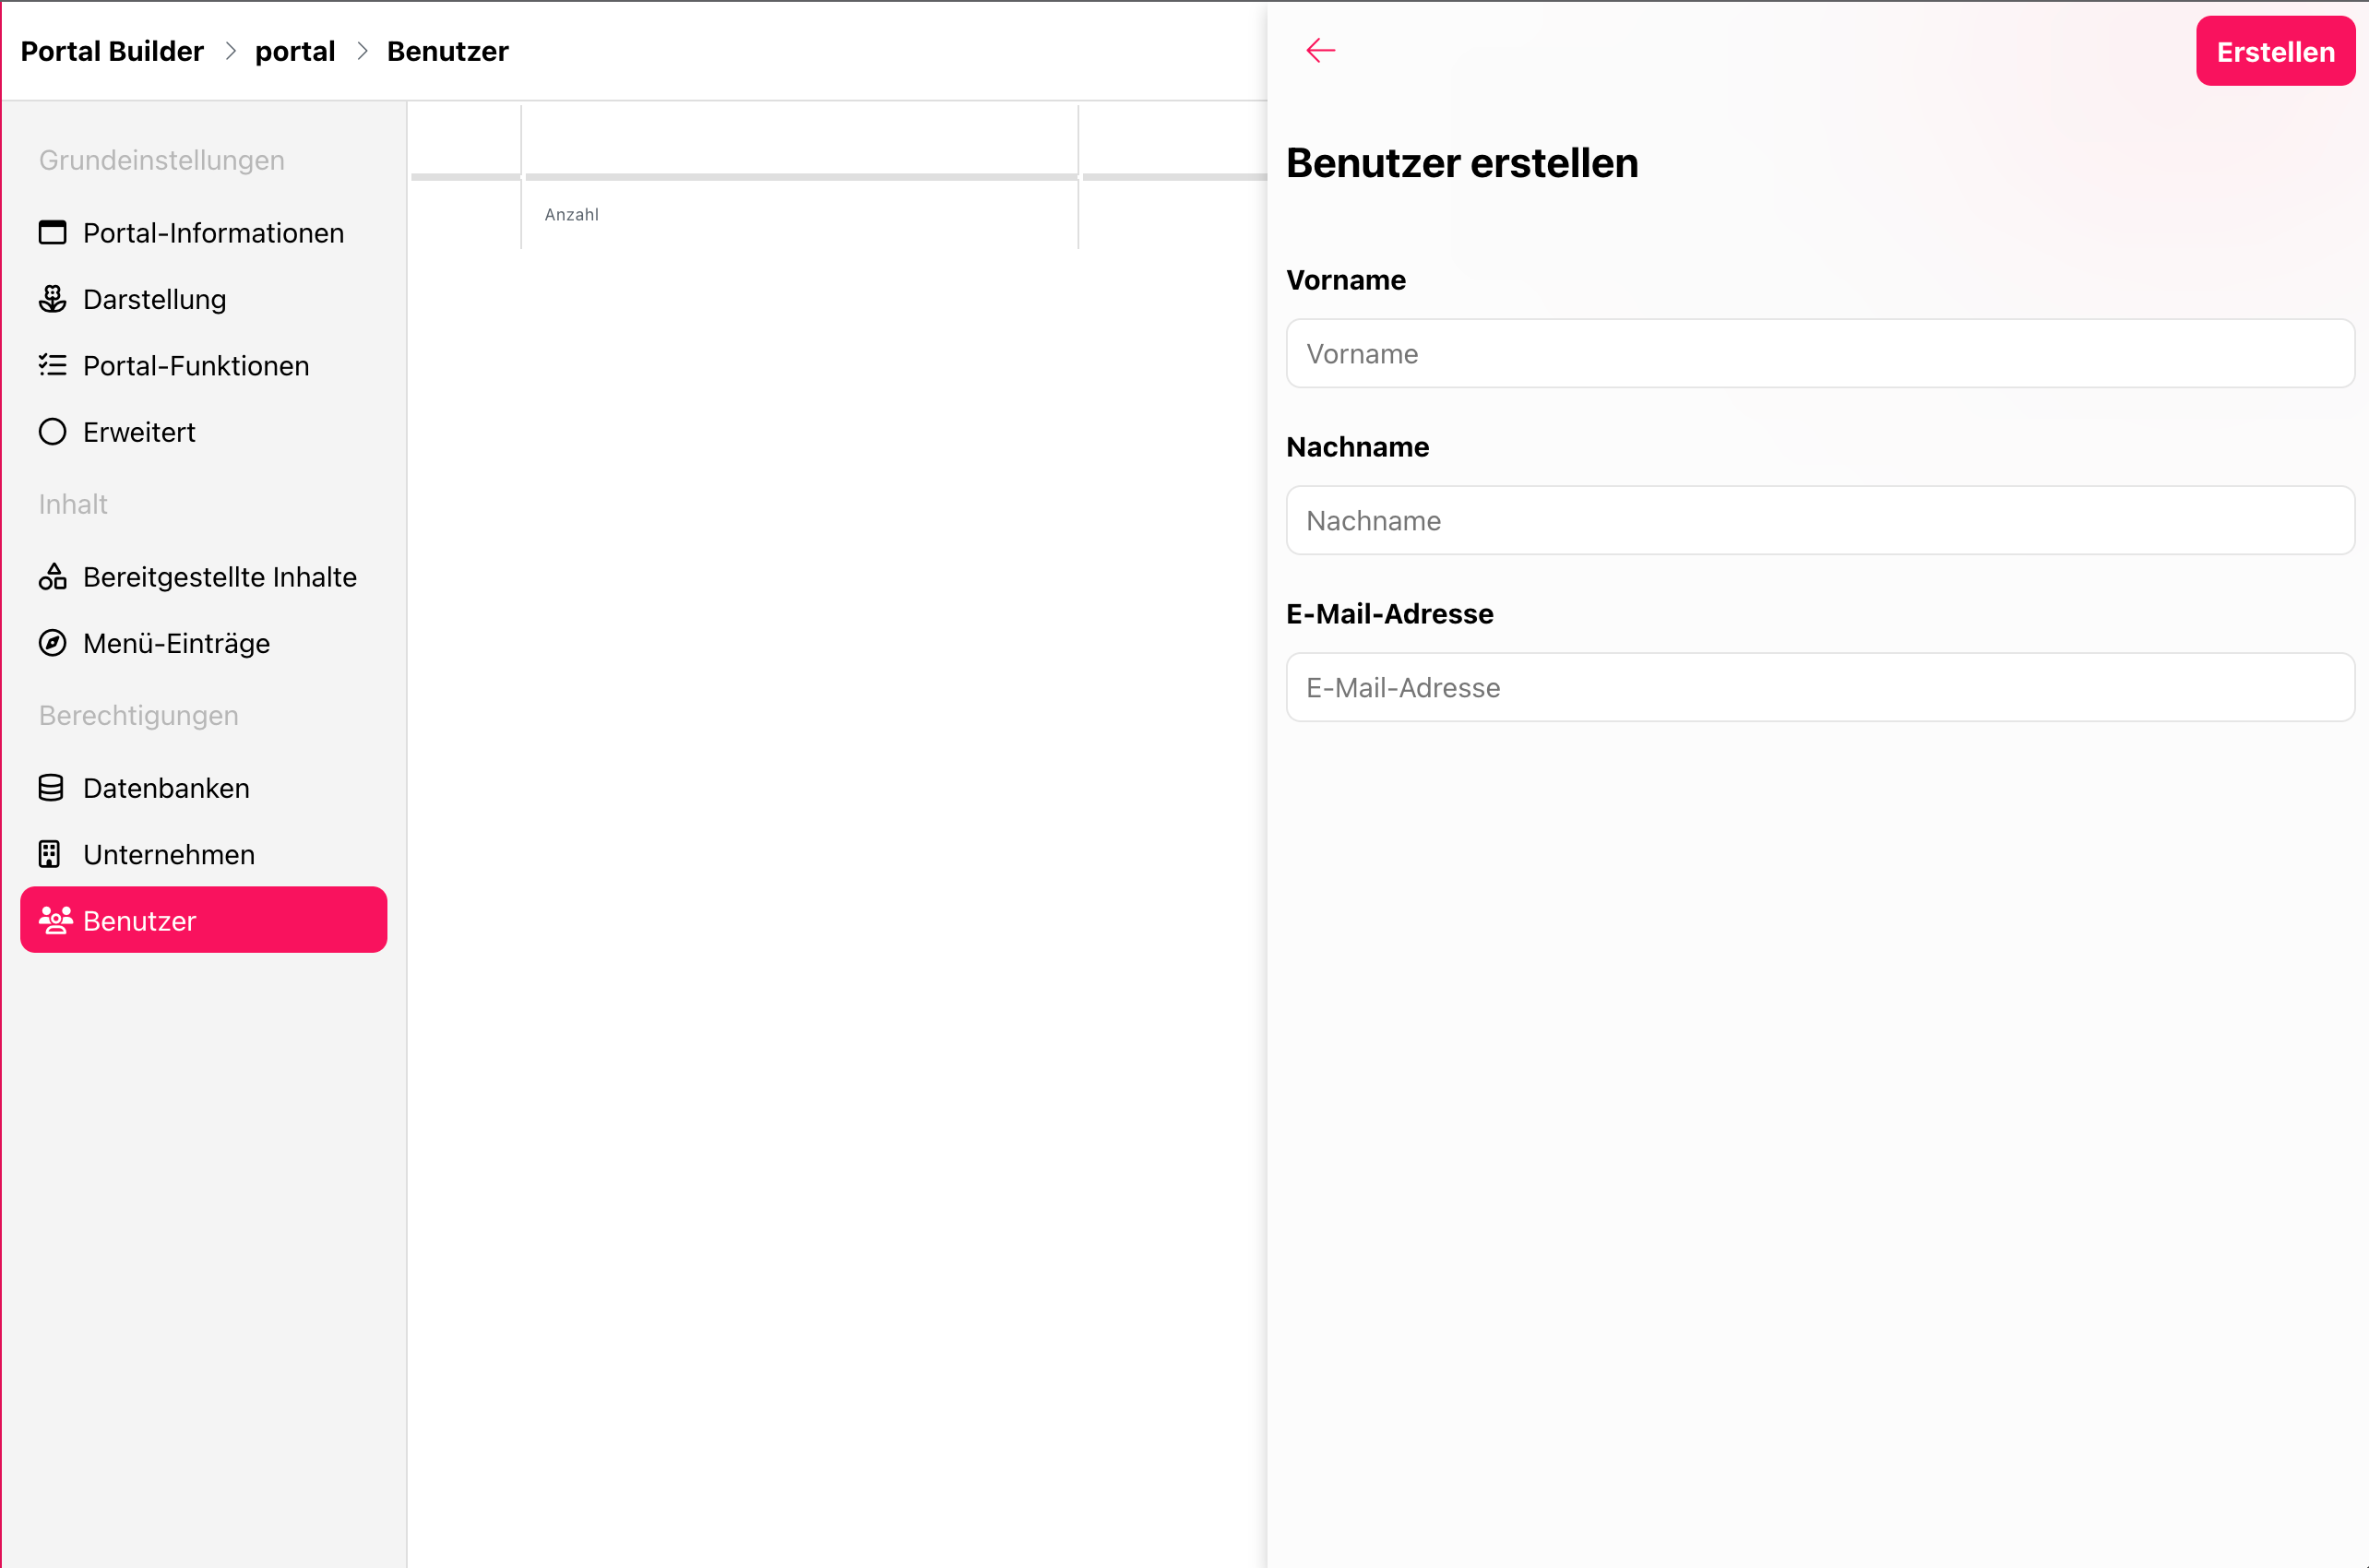Focus the Nachname input field
This screenshot has width=2369, height=1568.
point(1820,520)
